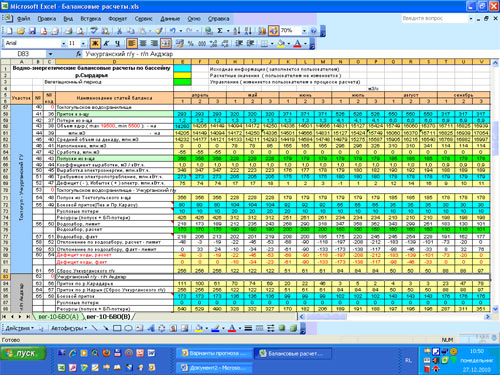
Task: Expand the Name Box D83 dropdown
Action: point(50,54)
